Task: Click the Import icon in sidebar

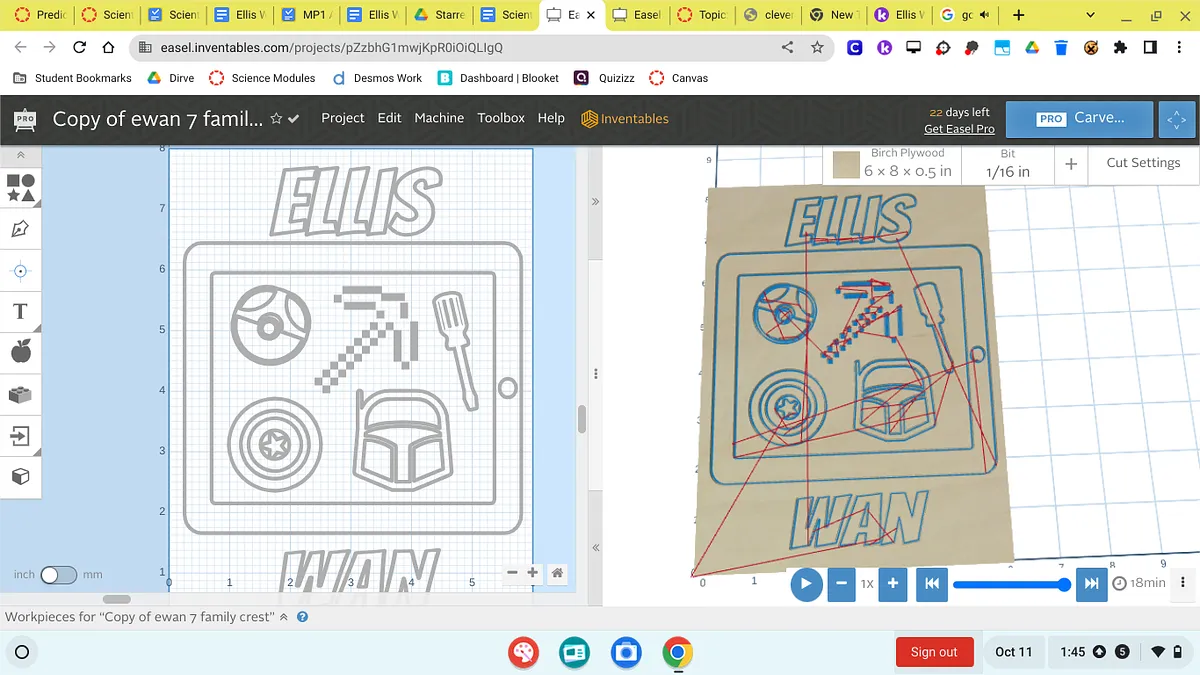Action: 20,436
